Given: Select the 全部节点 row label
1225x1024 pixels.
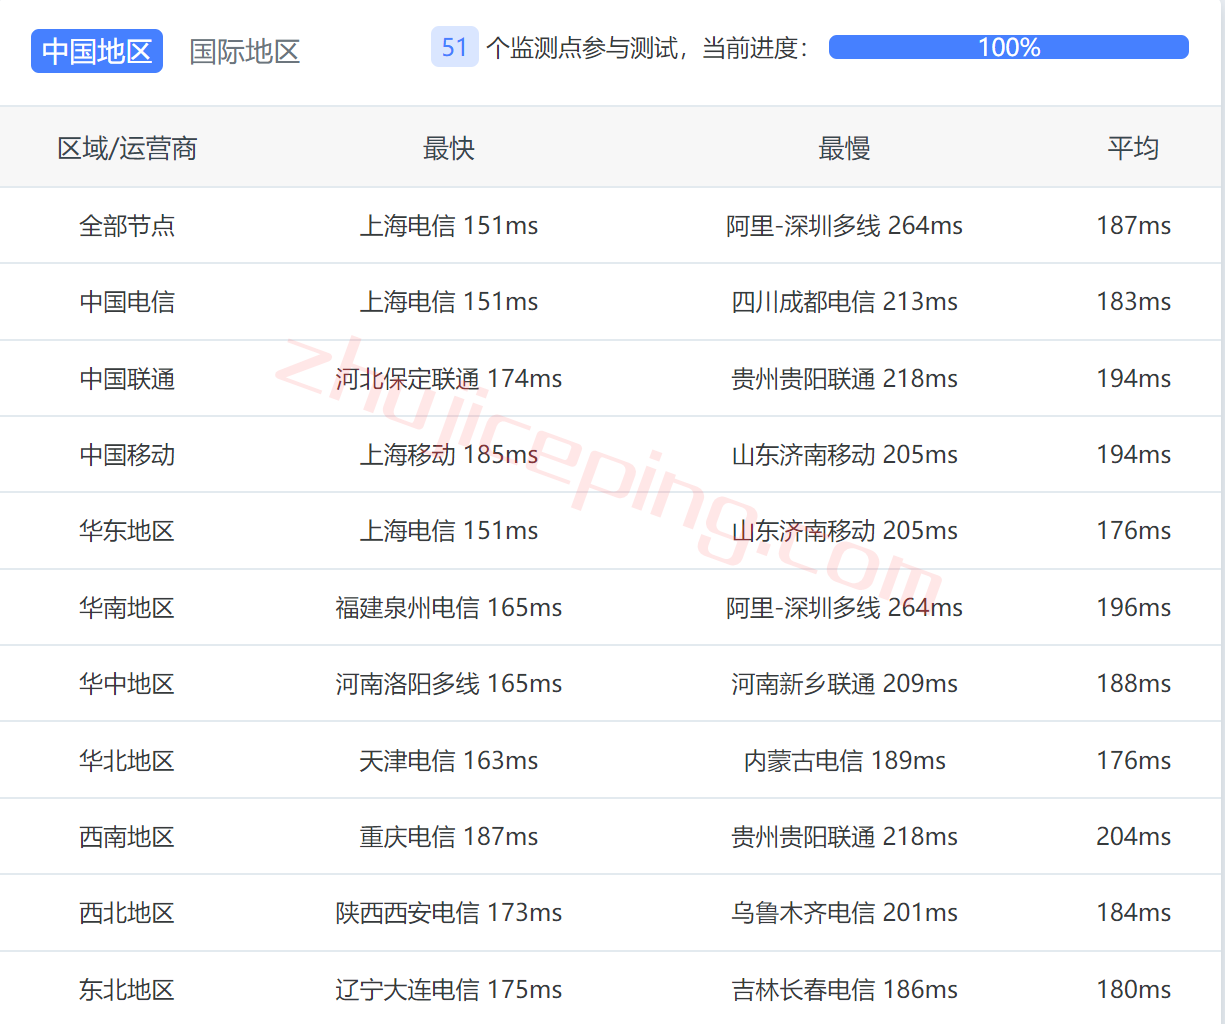Looking at the screenshot, I should tap(127, 225).
